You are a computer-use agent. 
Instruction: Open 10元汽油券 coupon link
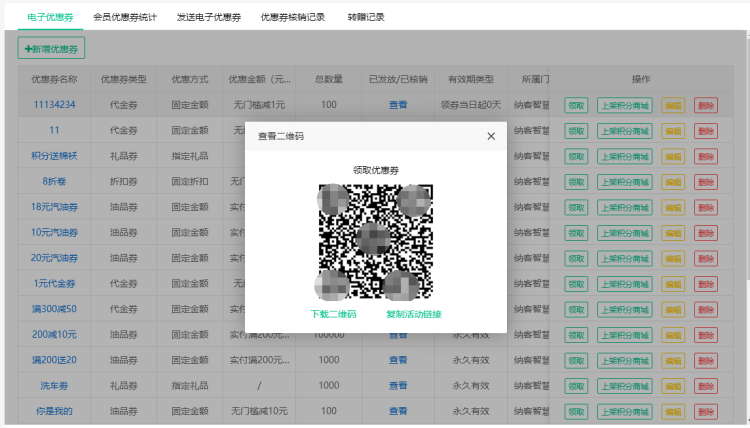click(x=54, y=232)
